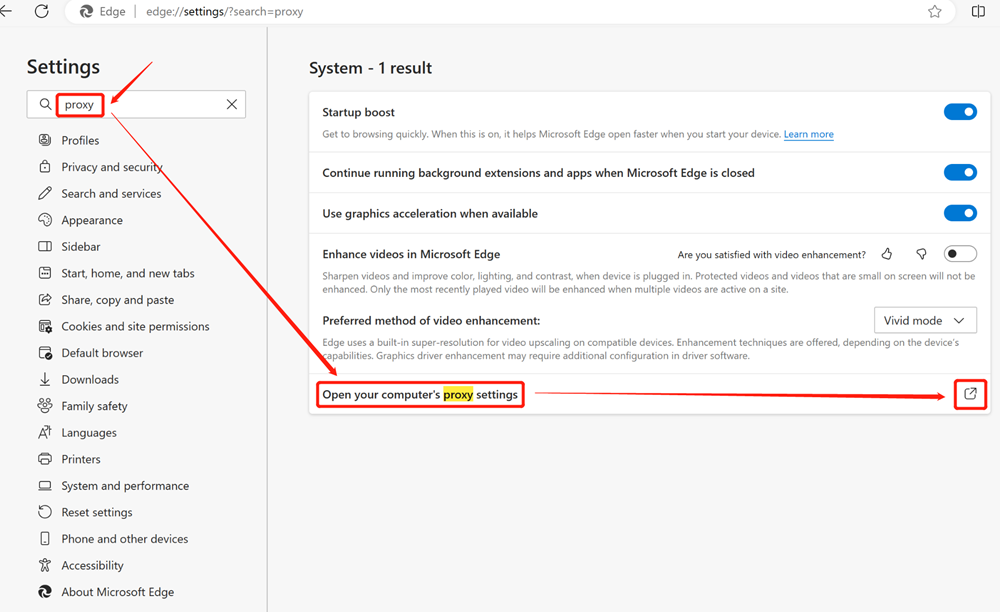Click 'Are you satisfied with video enhancement?' text
The width and height of the screenshot is (1000, 612).
772,255
